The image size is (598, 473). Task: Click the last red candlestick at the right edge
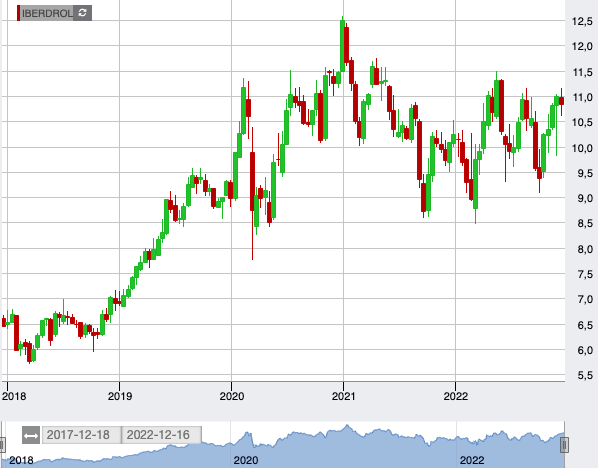[x=561, y=101]
